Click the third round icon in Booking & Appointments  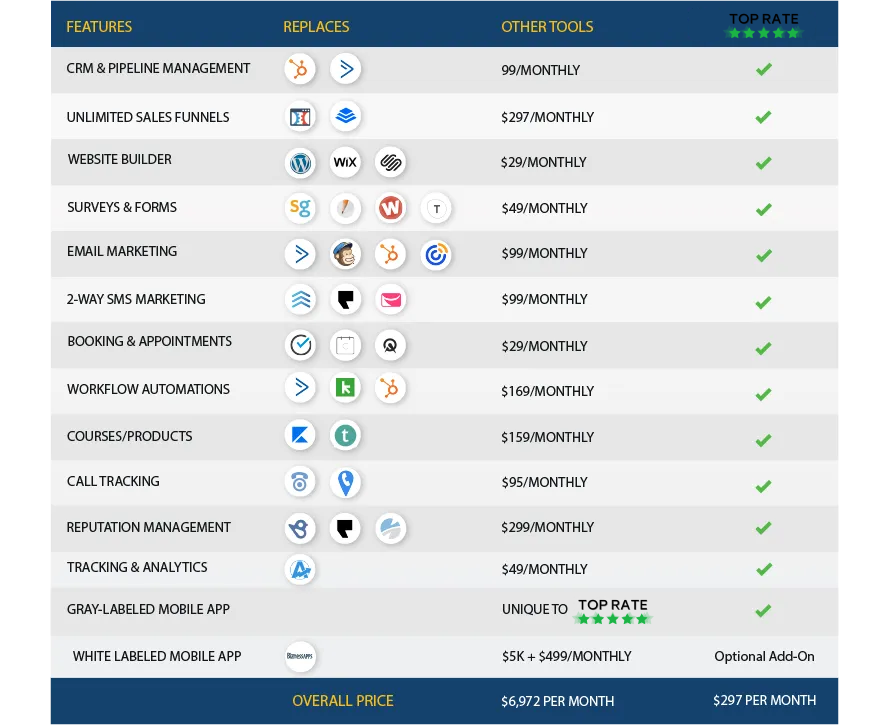coord(390,345)
